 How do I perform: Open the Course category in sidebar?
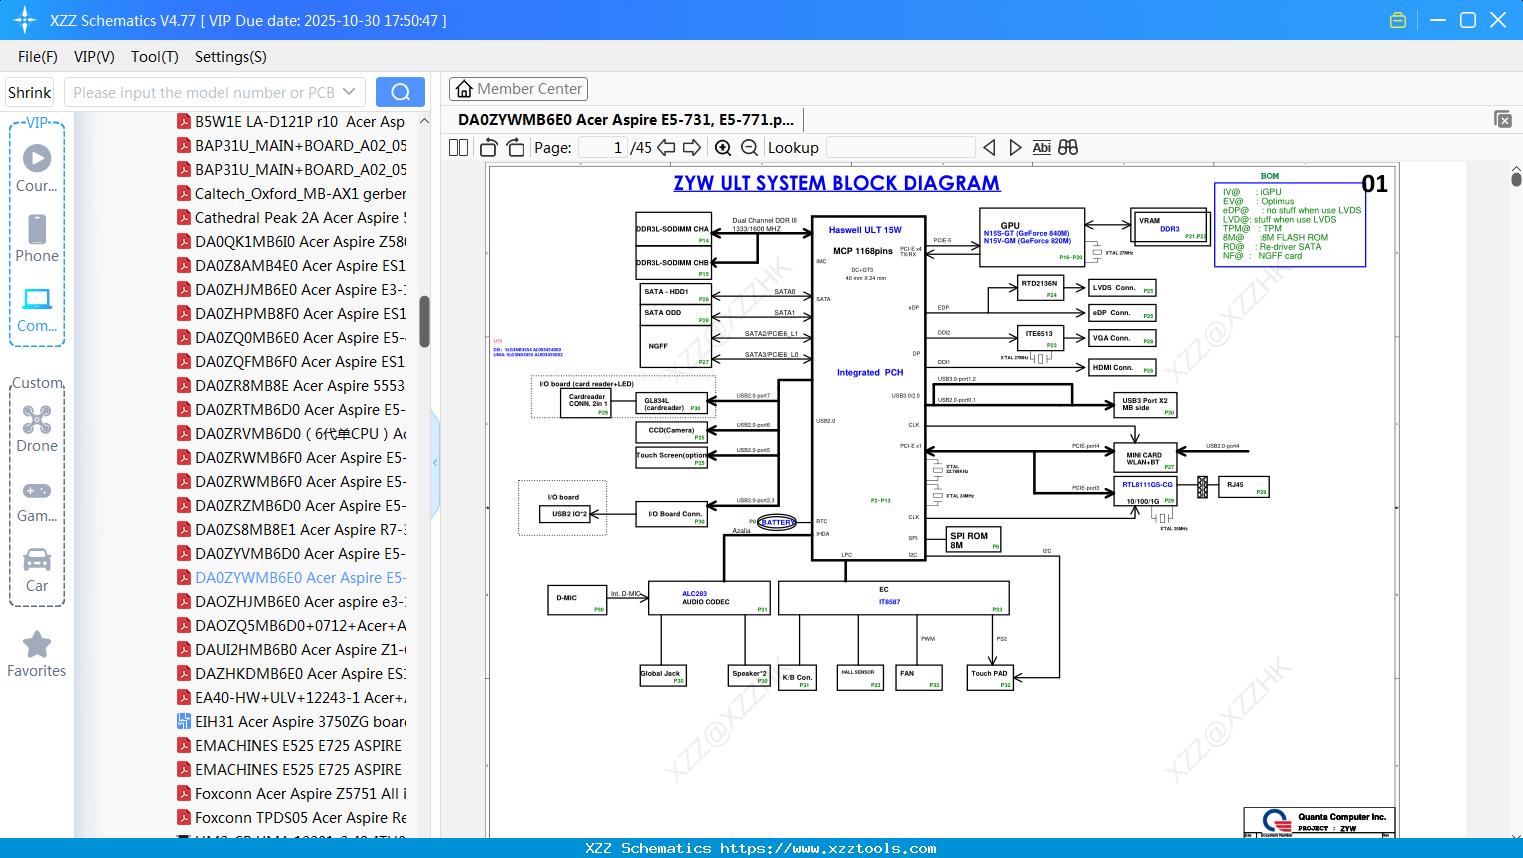tap(37, 169)
